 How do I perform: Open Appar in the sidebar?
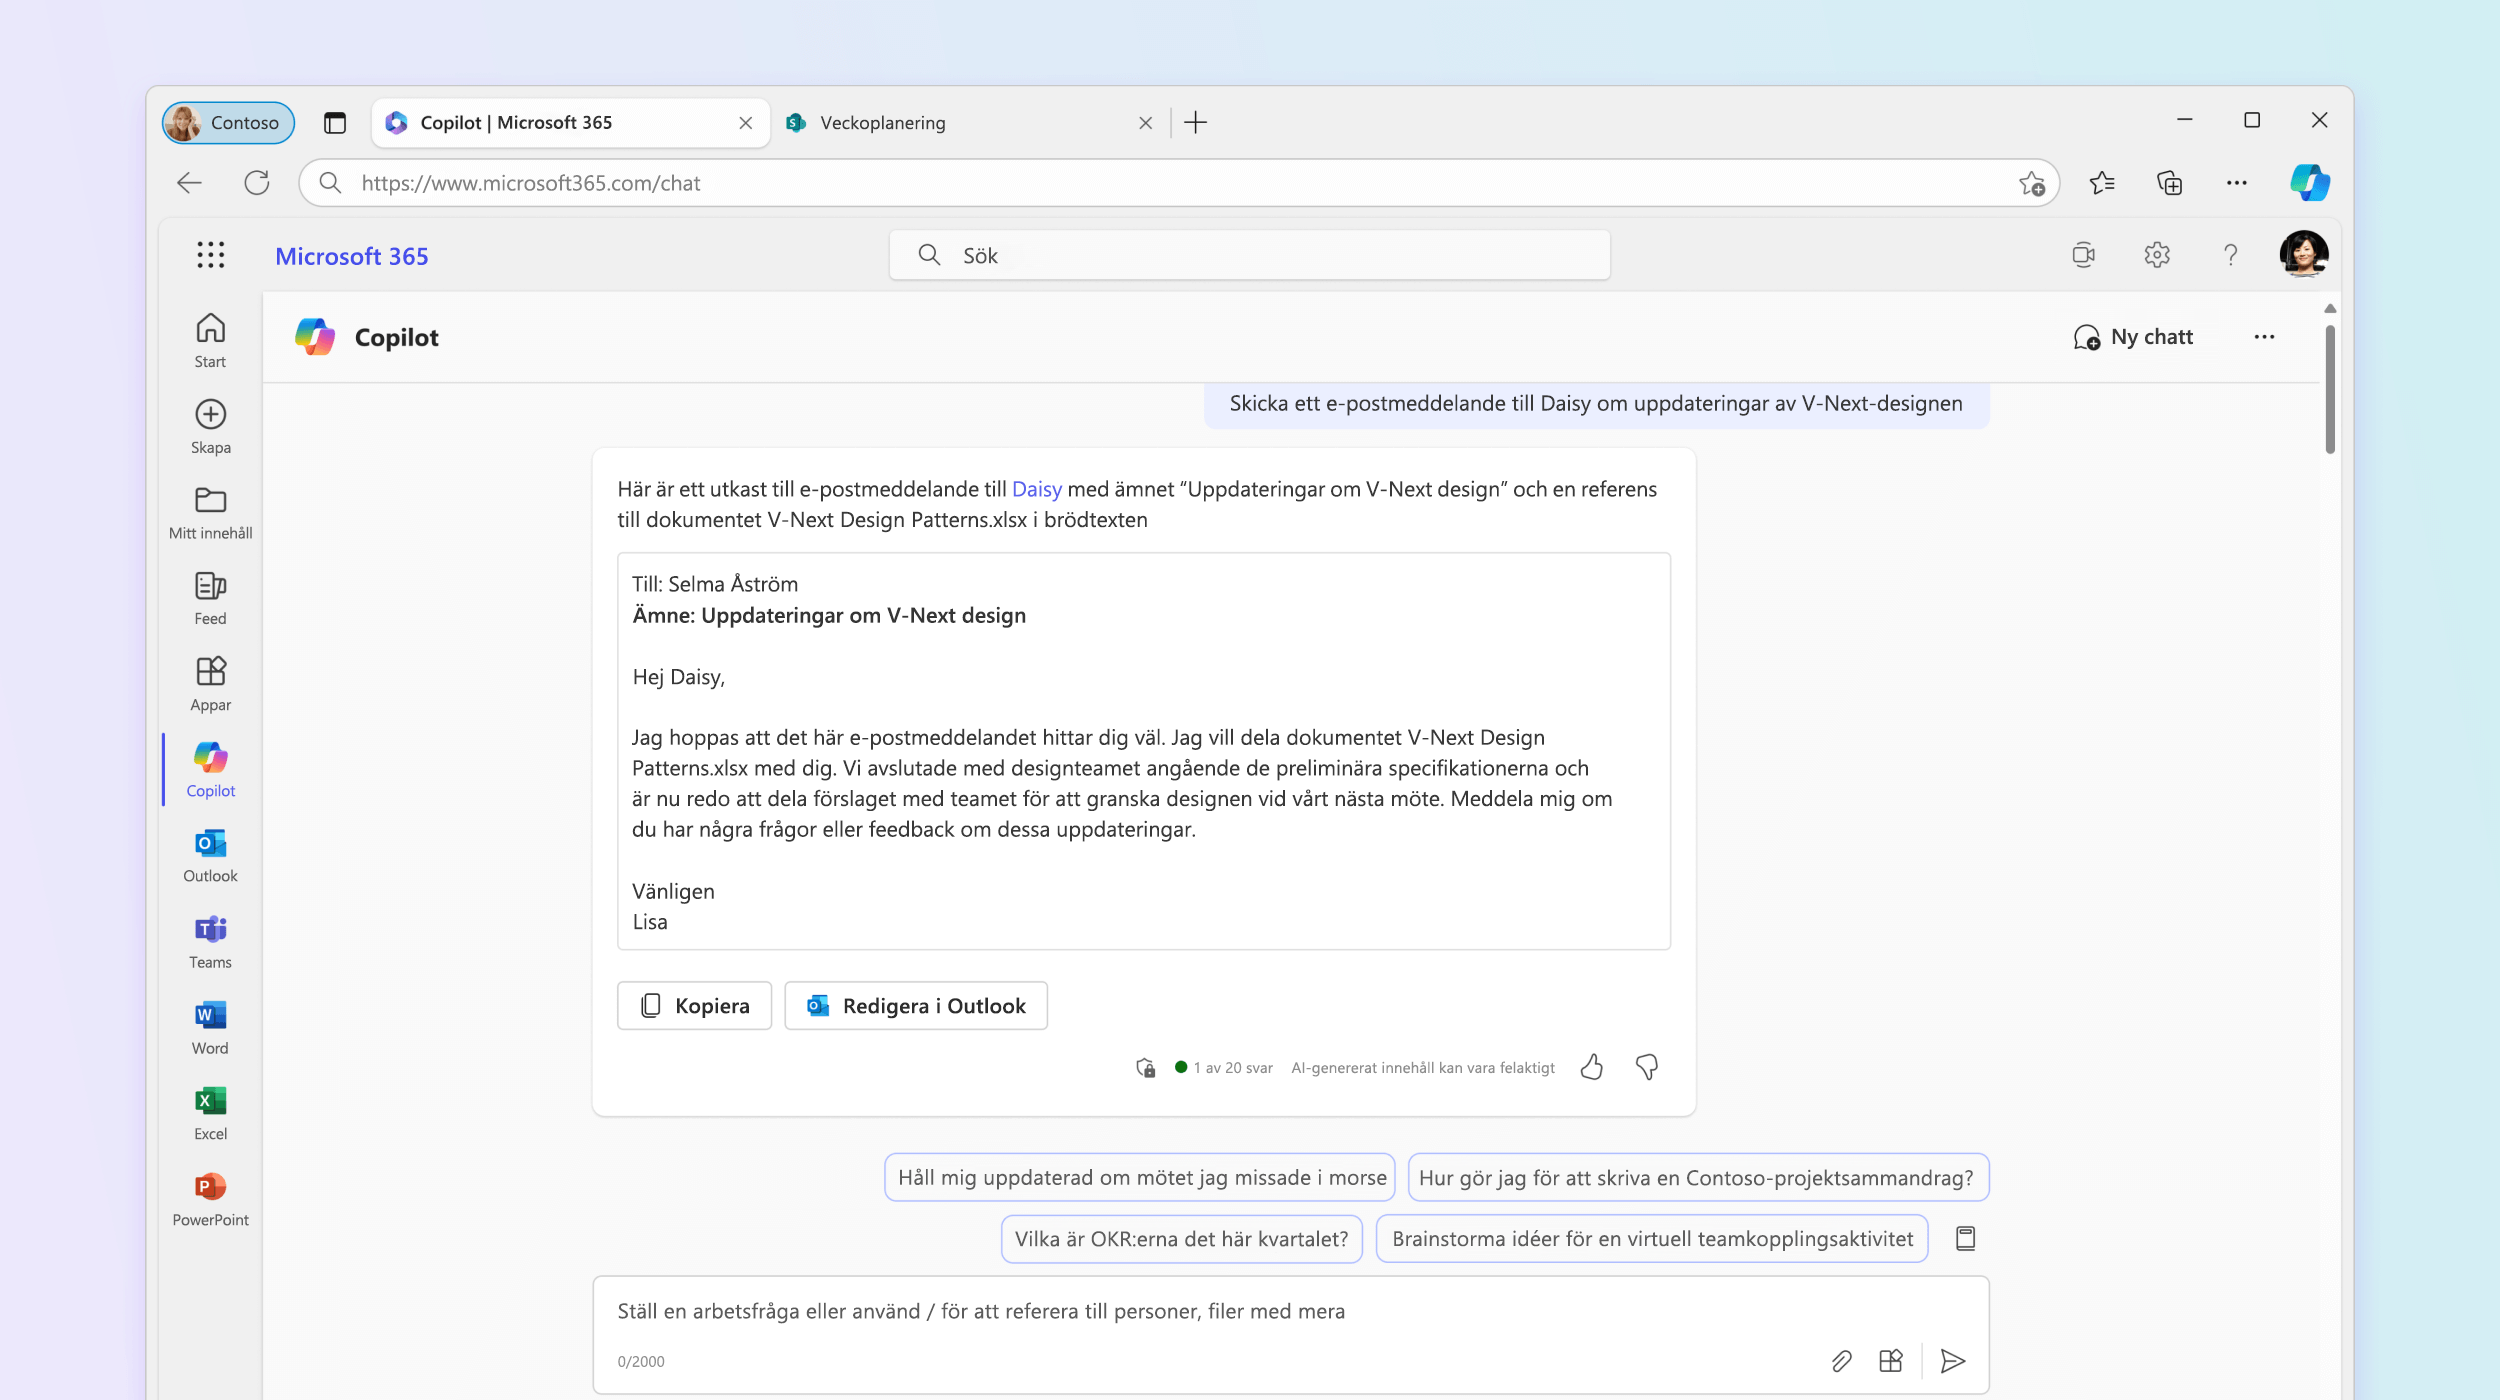coord(210,684)
